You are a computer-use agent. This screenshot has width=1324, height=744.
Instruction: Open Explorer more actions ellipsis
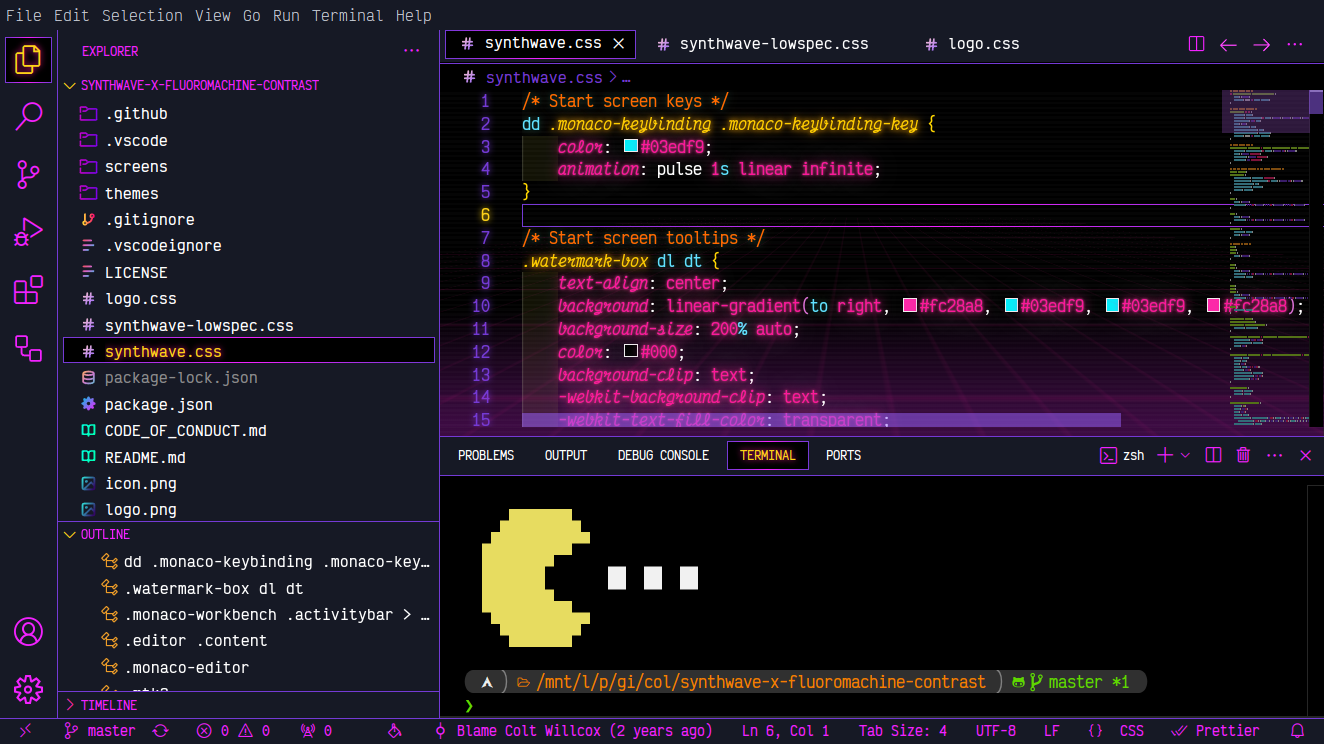(412, 51)
